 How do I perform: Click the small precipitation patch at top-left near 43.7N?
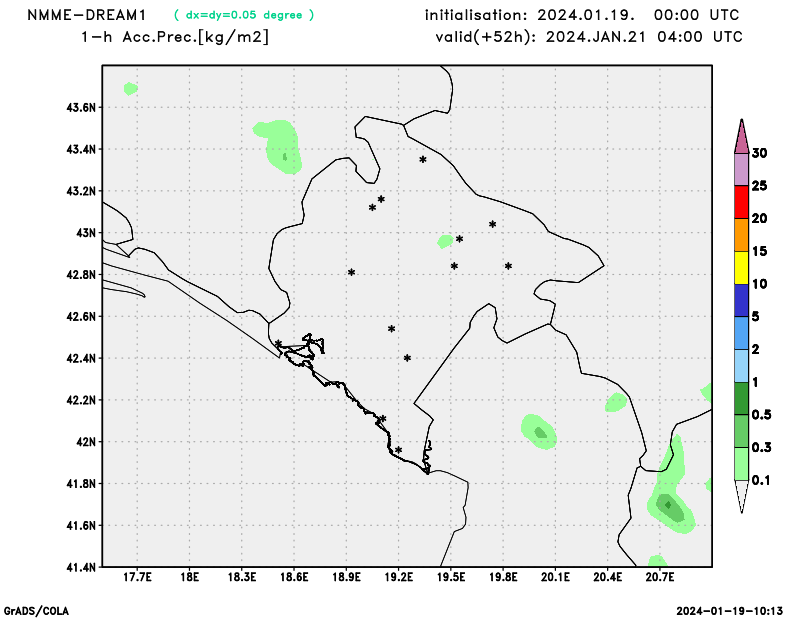click(x=131, y=89)
